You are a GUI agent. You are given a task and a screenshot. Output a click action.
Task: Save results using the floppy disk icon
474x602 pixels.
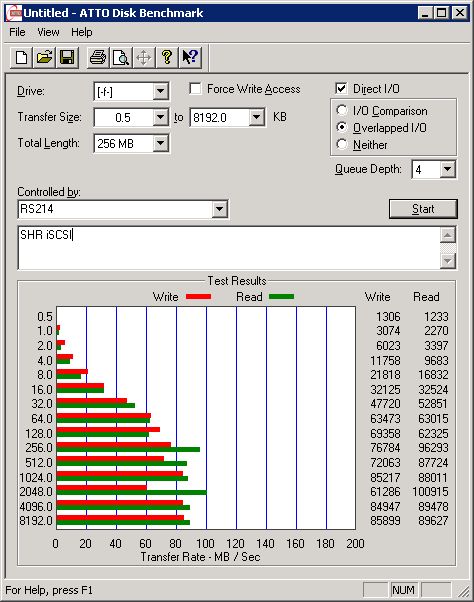tap(68, 58)
